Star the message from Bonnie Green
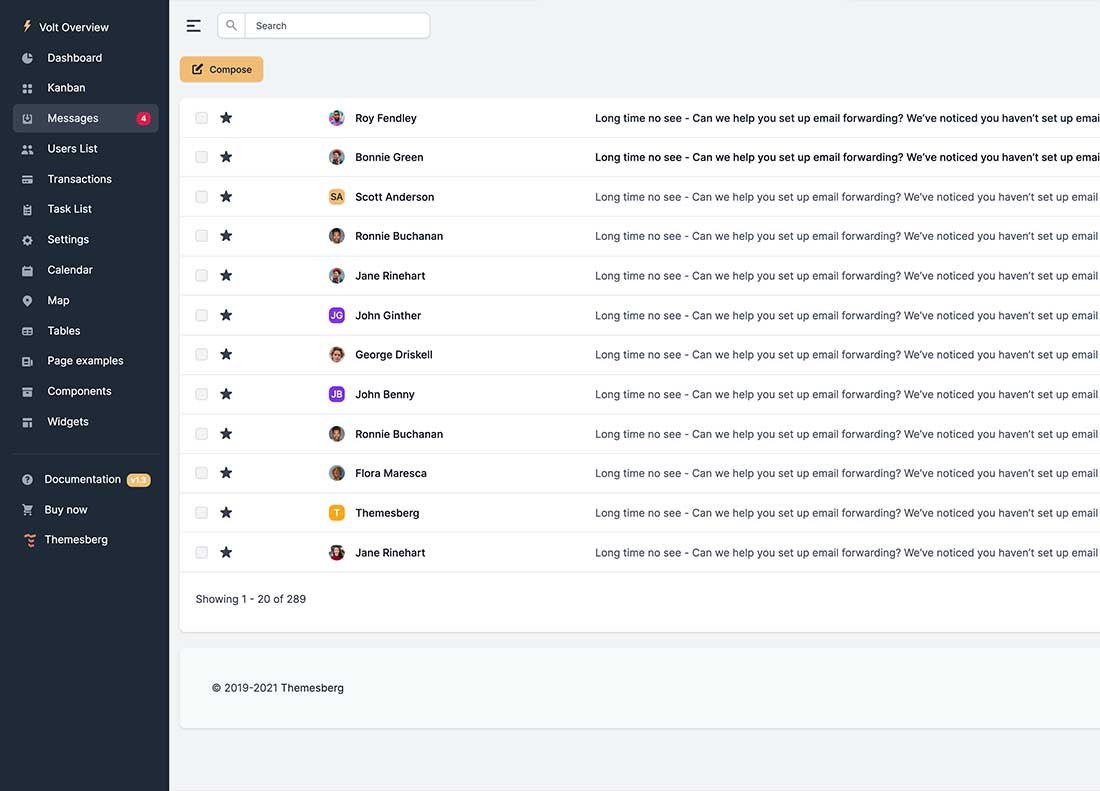The width and height of the screenshot is (1100, 791). [x=226, y=156]
